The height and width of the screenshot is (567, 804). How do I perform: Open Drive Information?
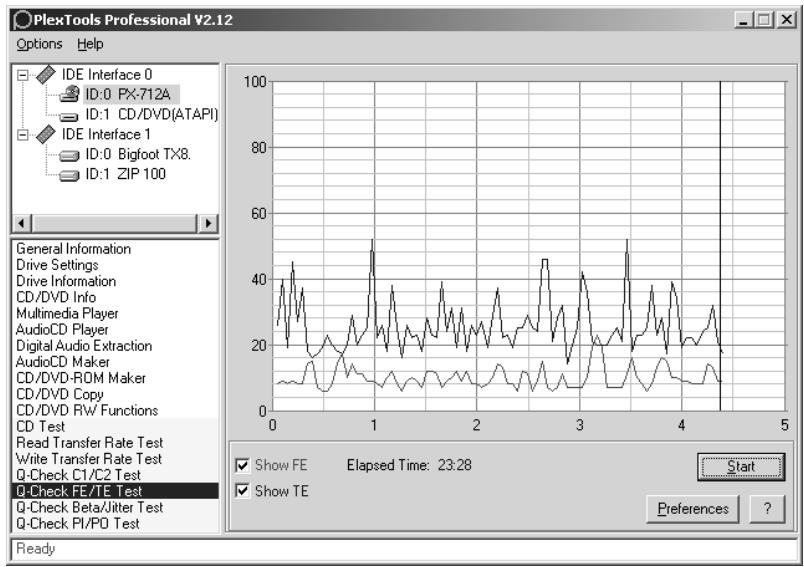tap(66, 281)
